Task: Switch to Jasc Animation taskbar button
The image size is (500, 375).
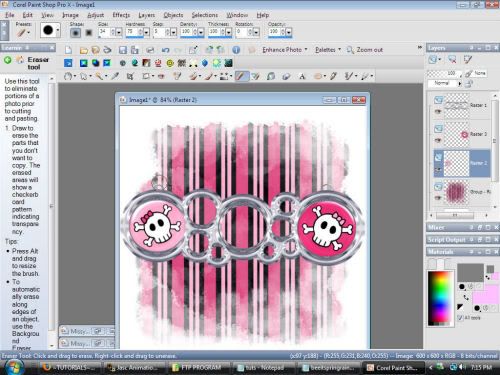Action: pos(133,367)
